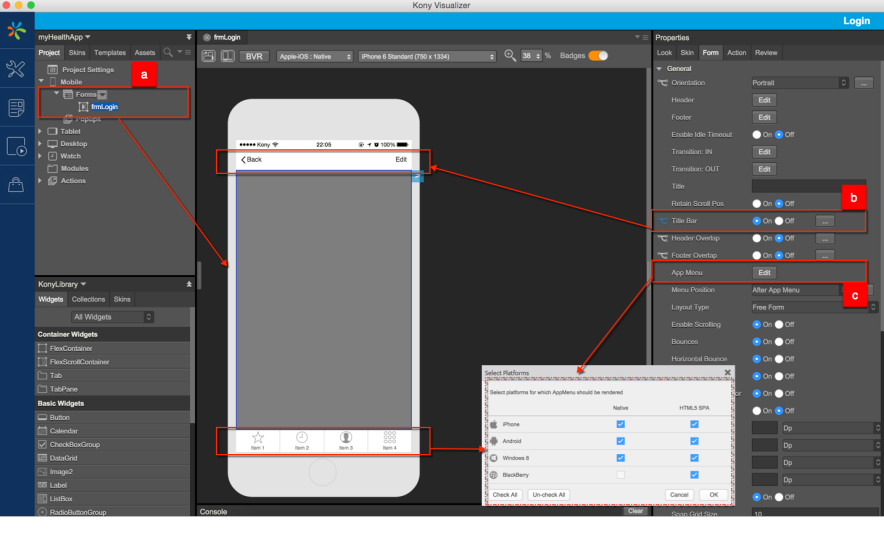
Task: Click the Header Overlap fork icon
Action: pyautogui.click(x=662, y=238)
